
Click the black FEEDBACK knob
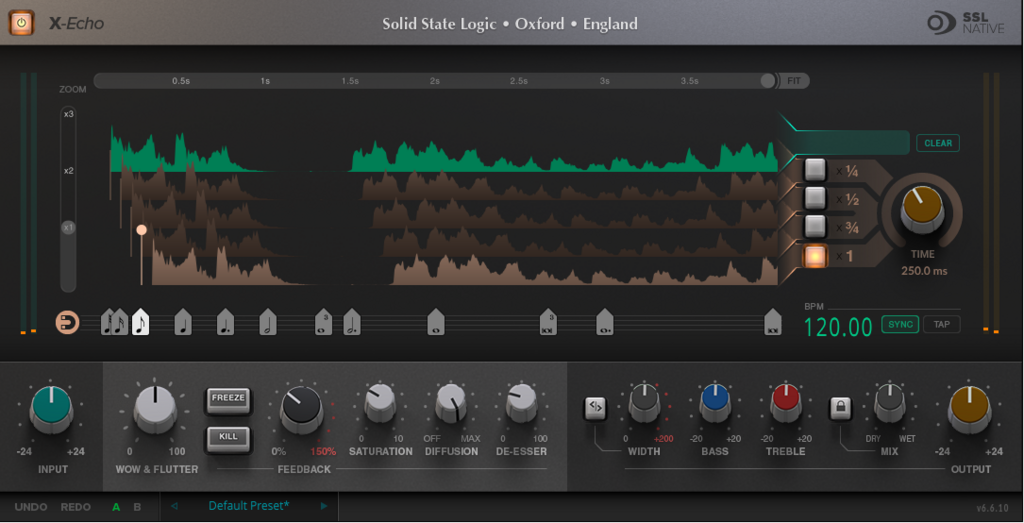(301, 407)
